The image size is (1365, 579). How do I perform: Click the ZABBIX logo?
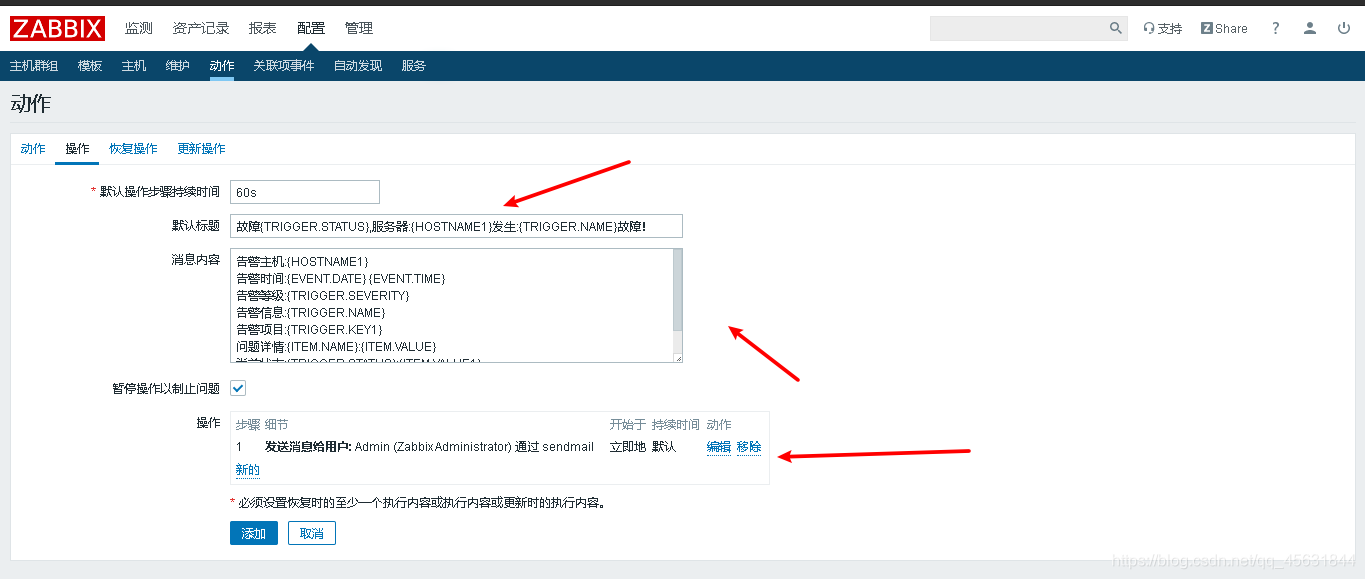pos(57,28)
